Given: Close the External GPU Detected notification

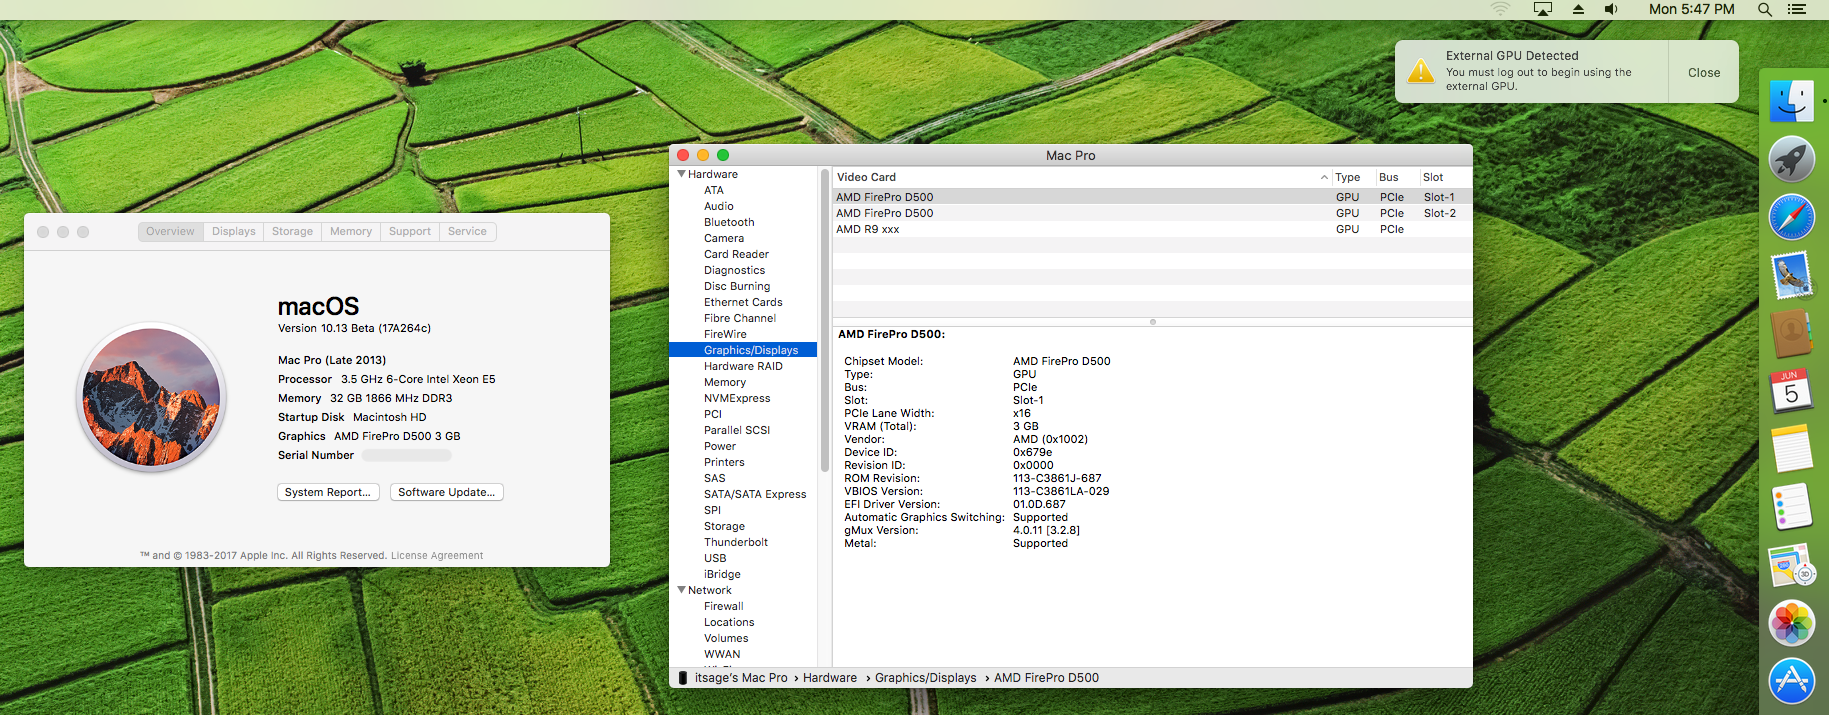Looking at the screenshot, I should pyautogui.click(x=1704, y=72).
